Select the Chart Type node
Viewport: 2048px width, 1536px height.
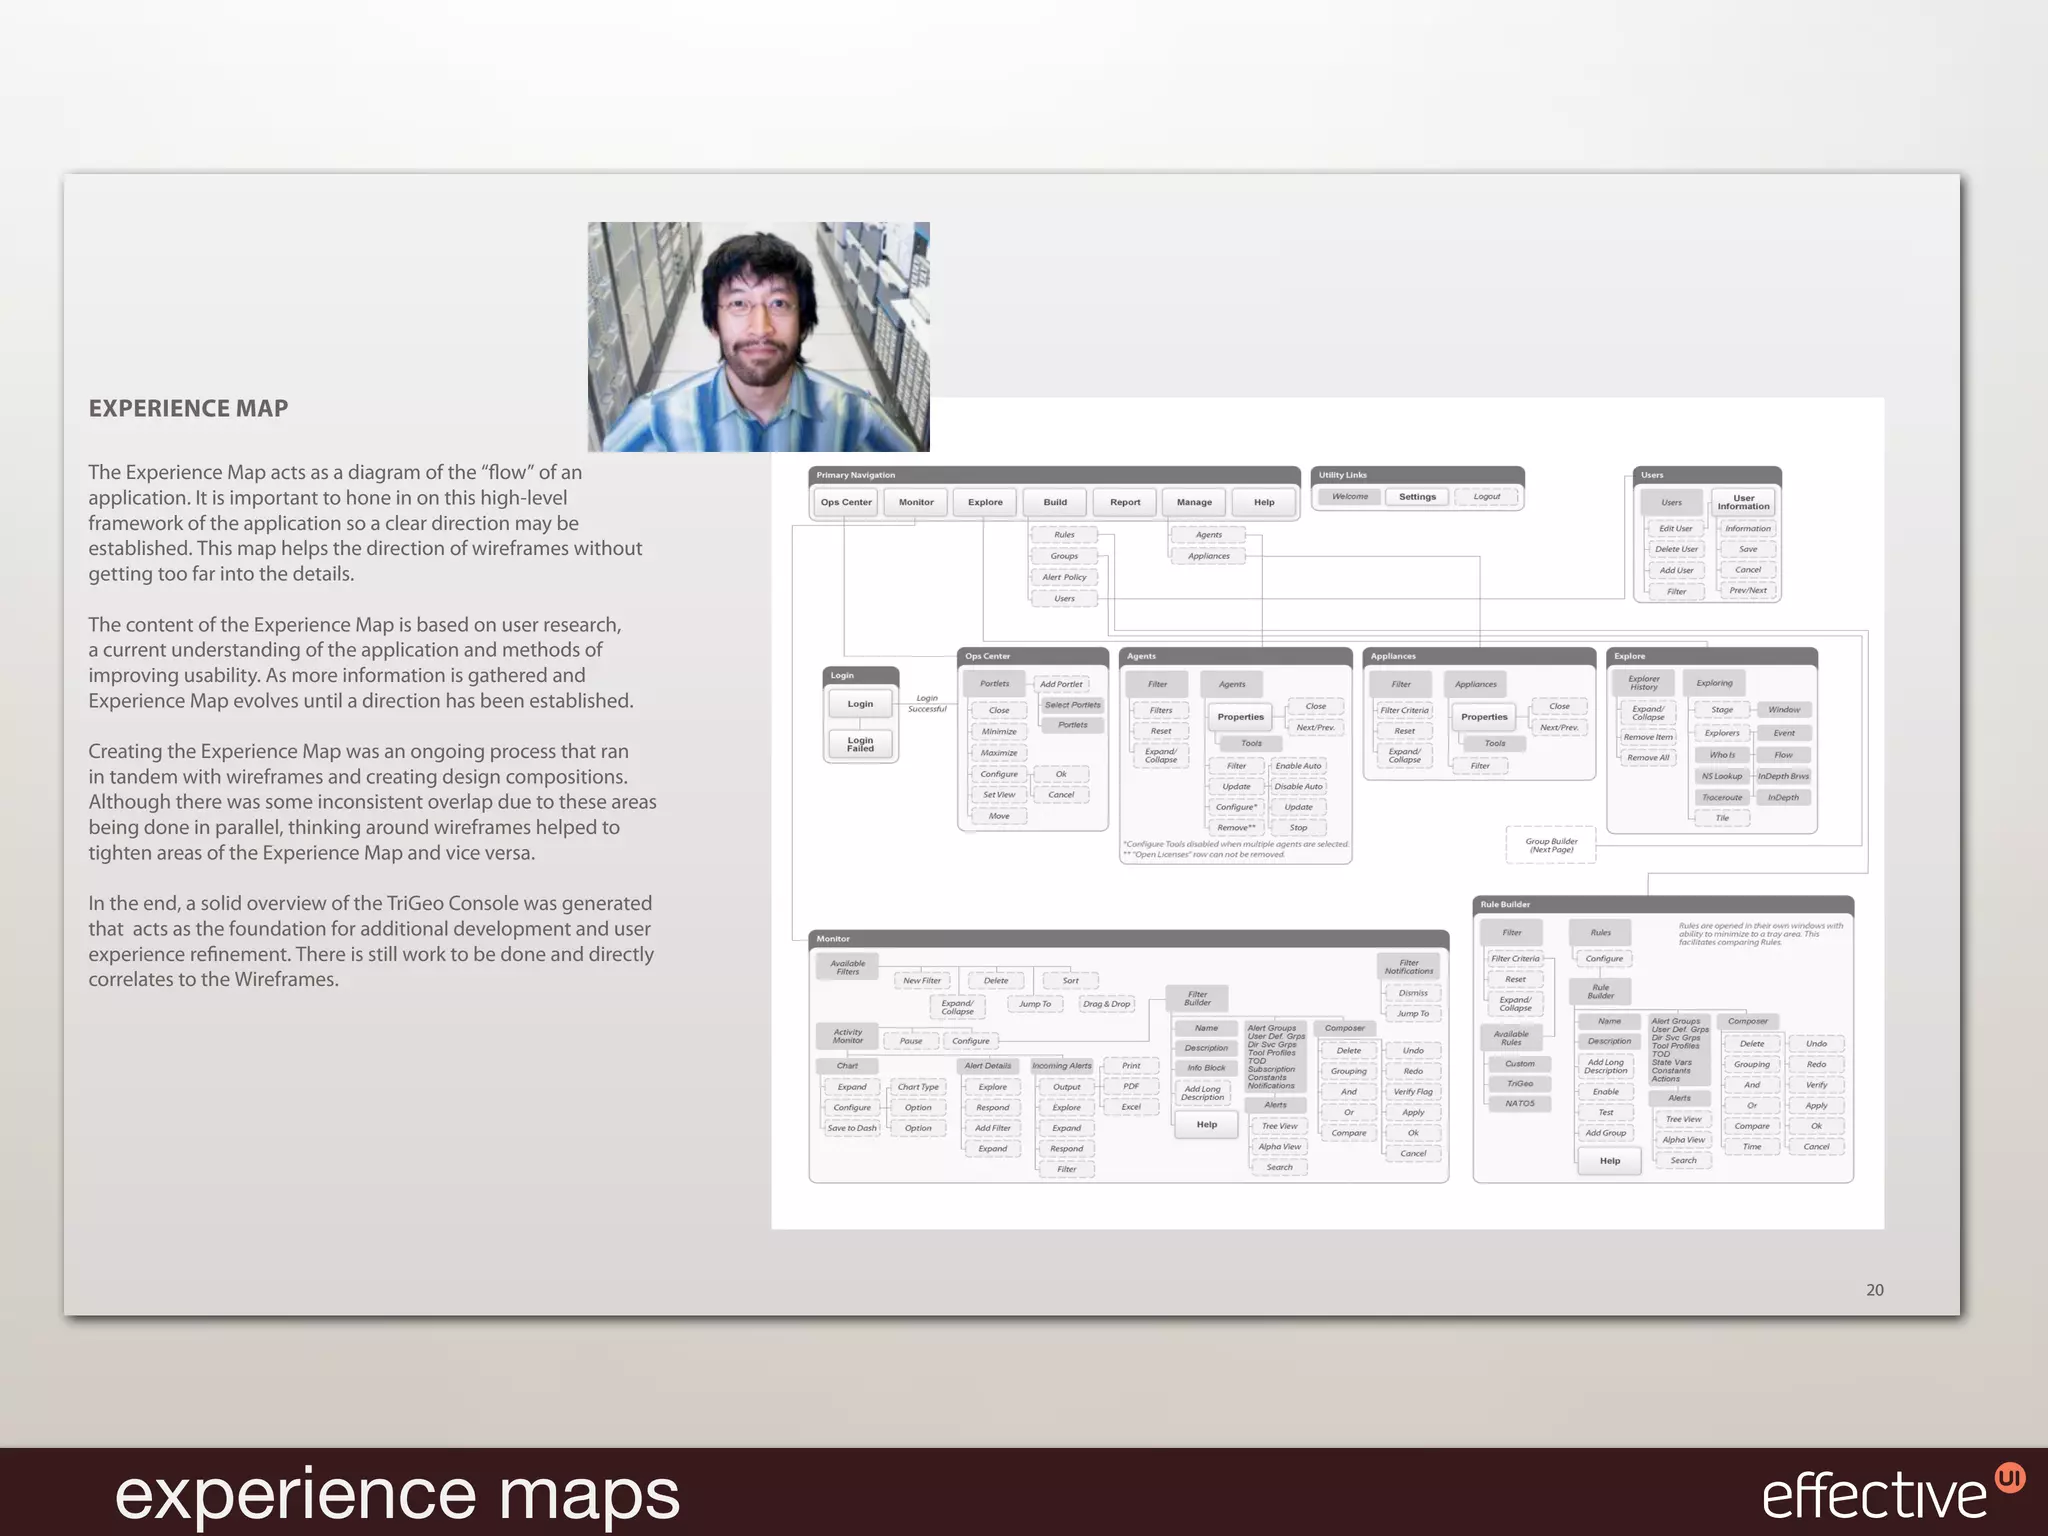(918, 1087)
